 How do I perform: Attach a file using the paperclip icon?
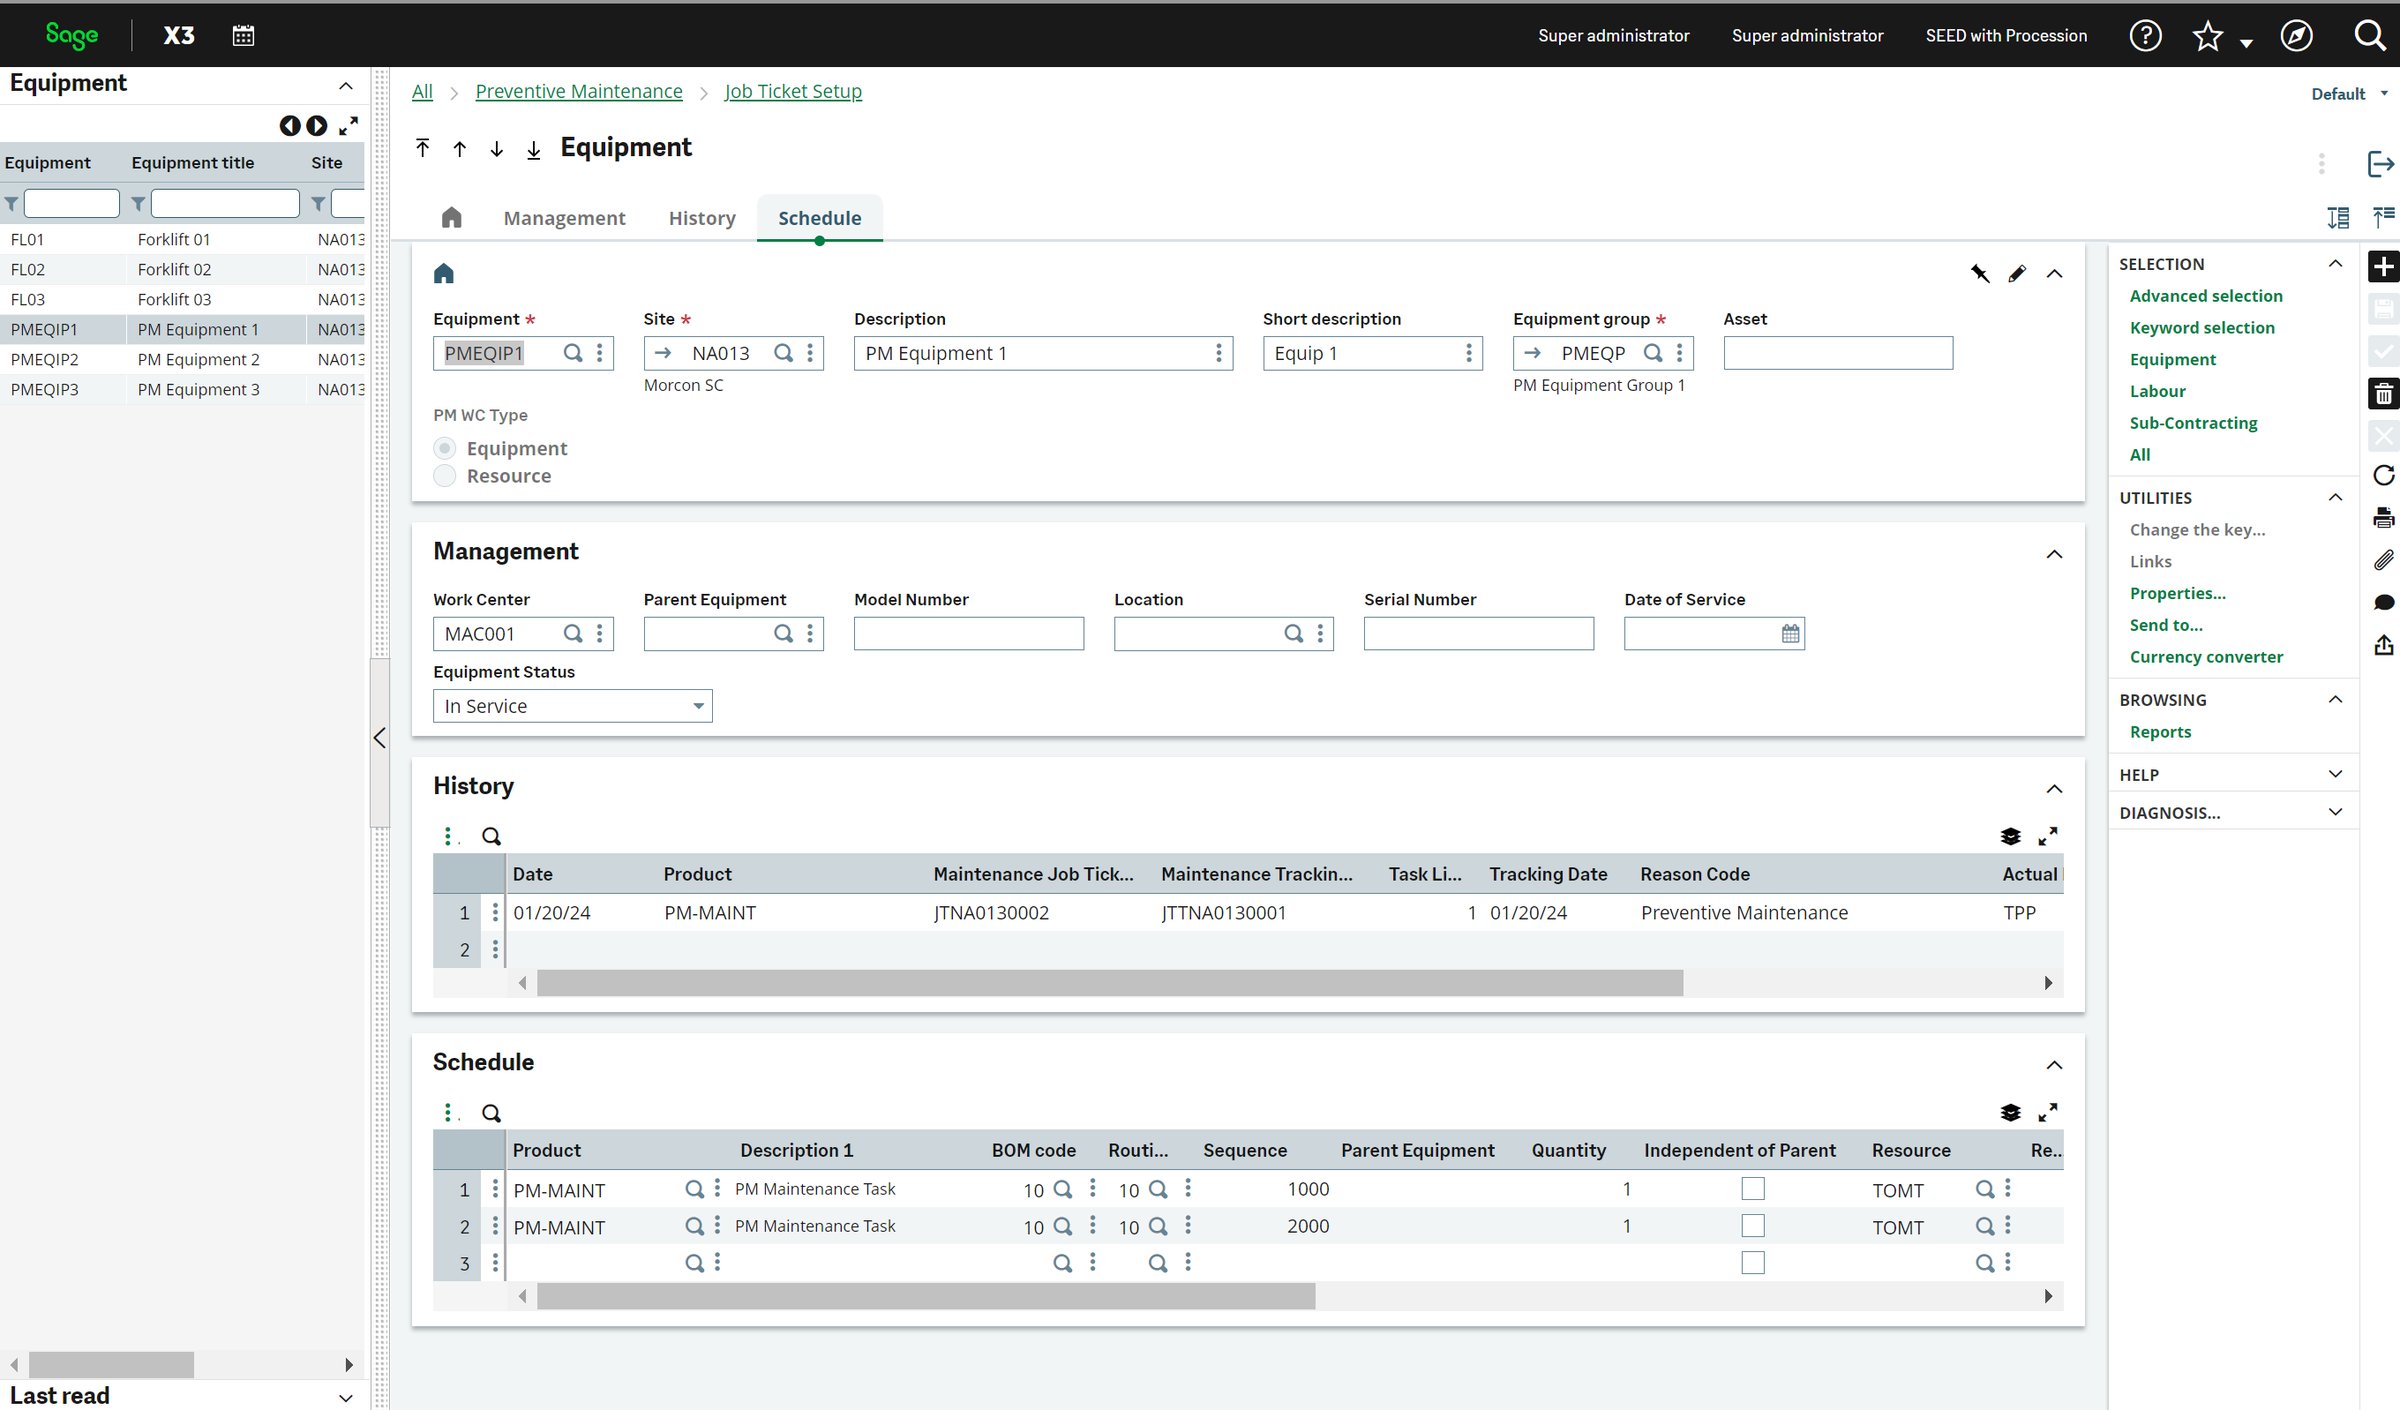click(x=2384, y=560)
